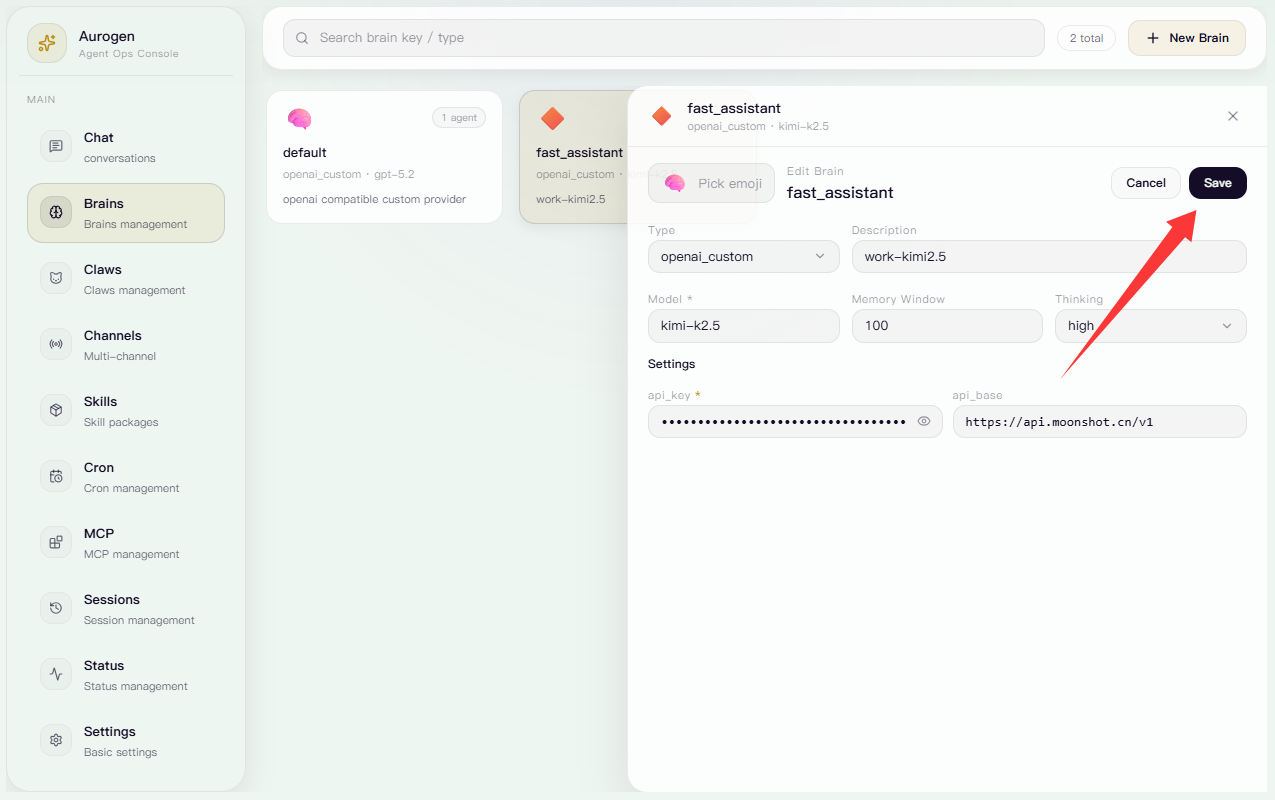Click the orange diamond in panel header
The width and height of the screenshot is (1275, 800).
661,116
